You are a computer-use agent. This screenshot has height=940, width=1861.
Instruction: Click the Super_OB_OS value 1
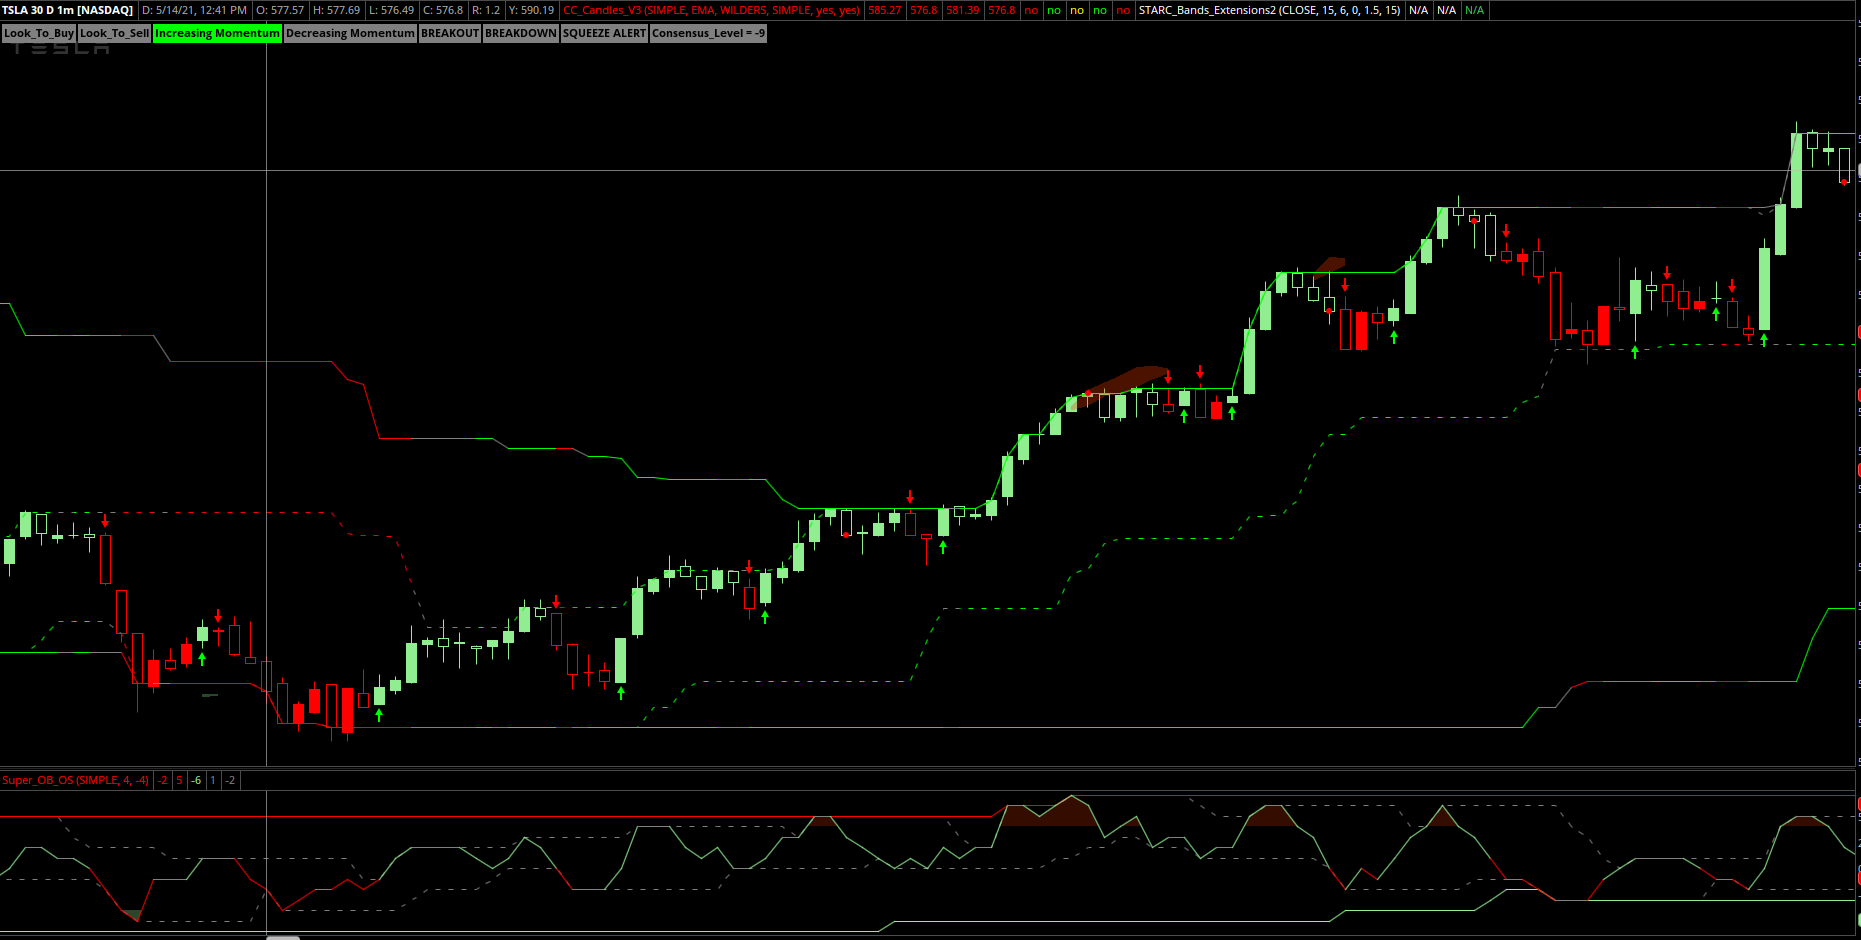point(213,780)
